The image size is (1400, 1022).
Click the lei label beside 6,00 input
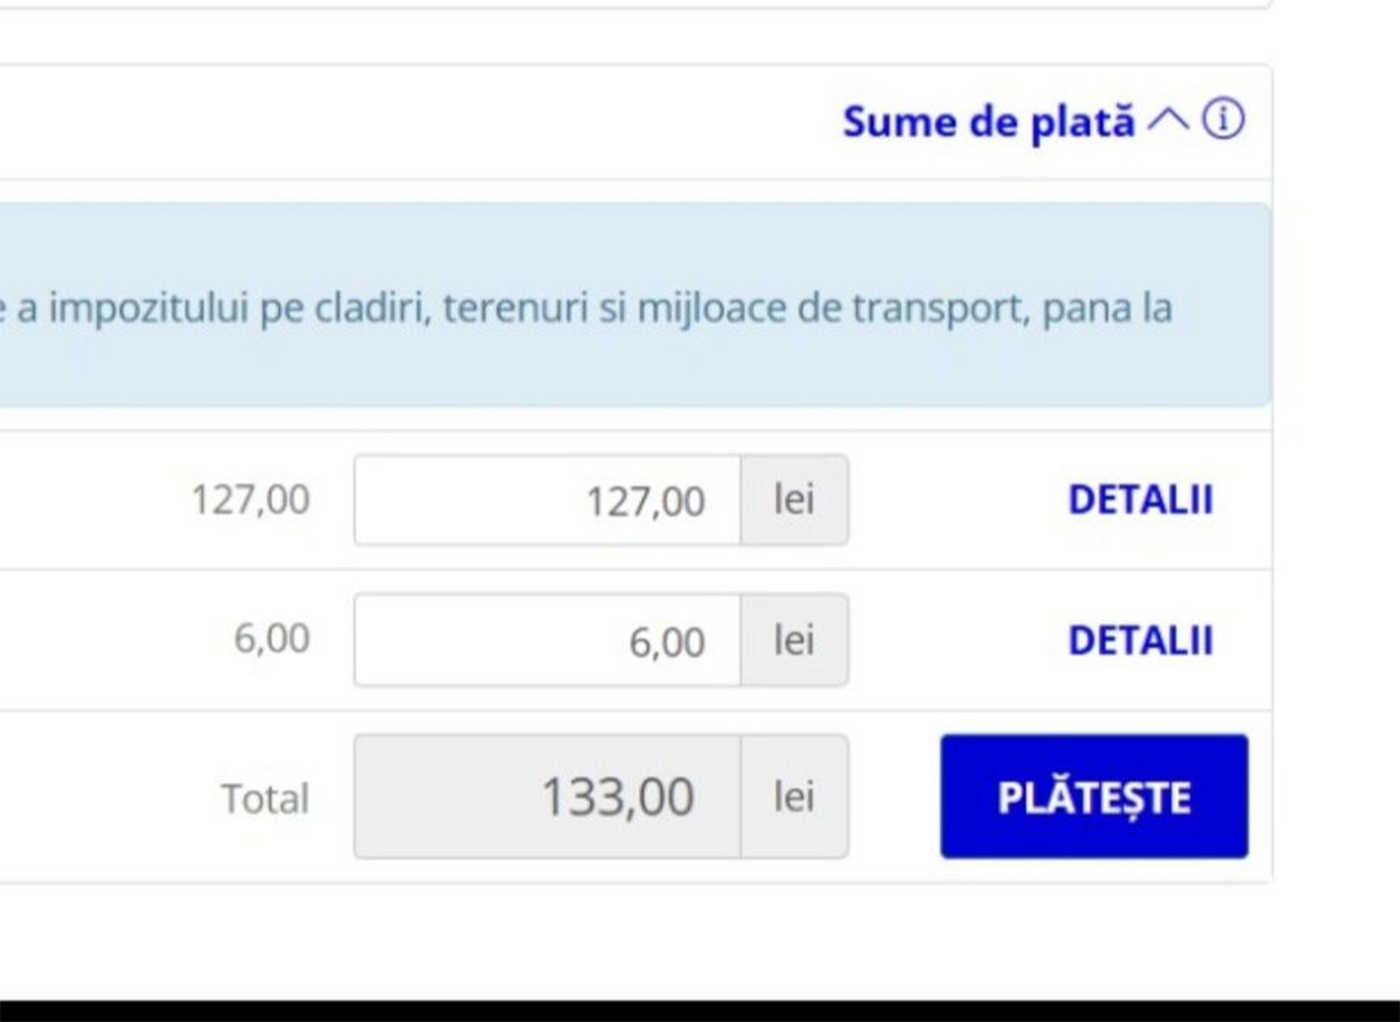[x=794, y=640]
